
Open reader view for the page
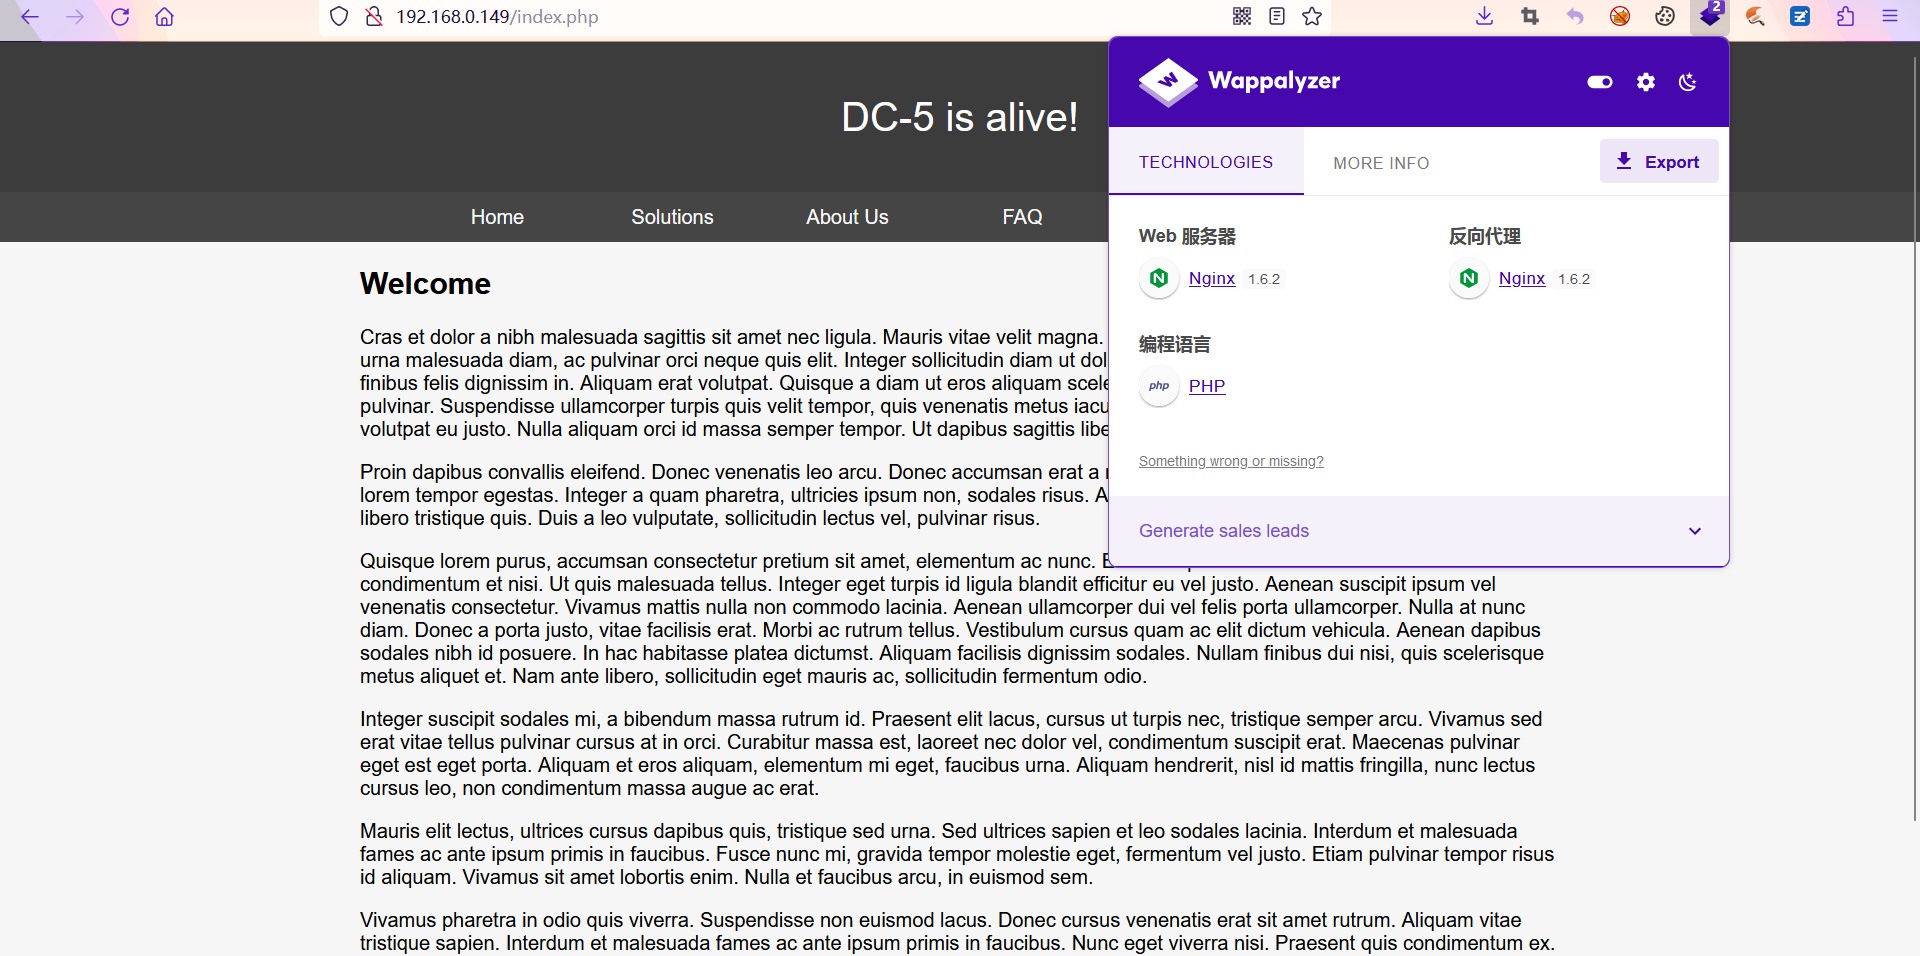pyautogui.click(x=1277, y=16)
